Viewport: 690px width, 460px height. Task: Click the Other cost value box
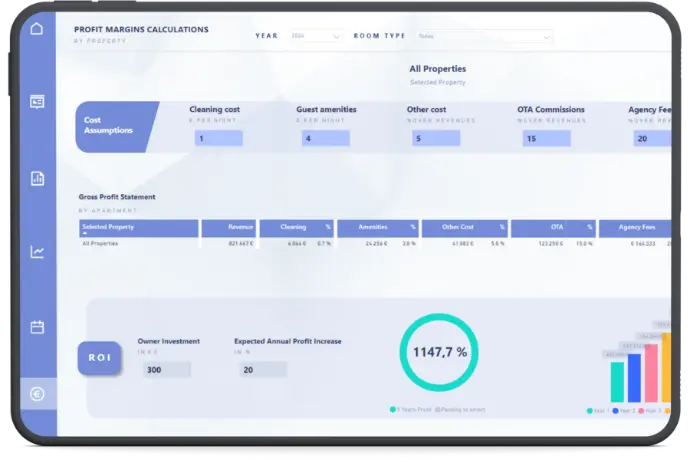pyautogui.click(x=435, y=138)
